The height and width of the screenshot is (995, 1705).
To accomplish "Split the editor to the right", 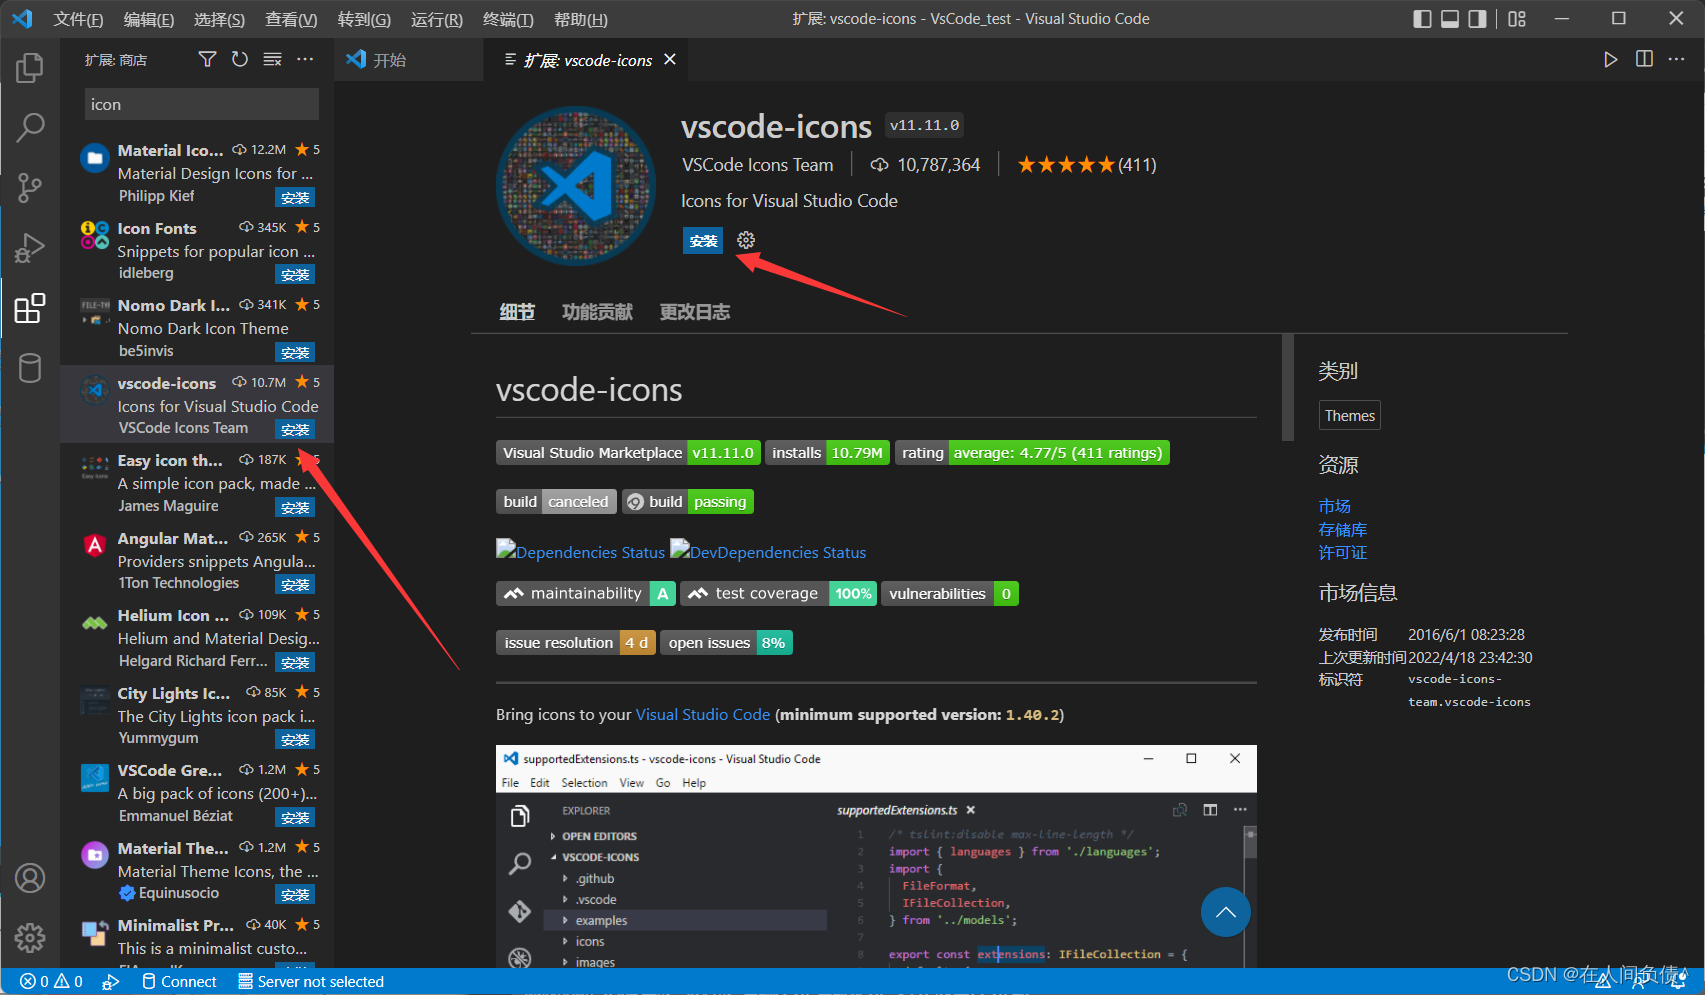I will (1644, 59).
